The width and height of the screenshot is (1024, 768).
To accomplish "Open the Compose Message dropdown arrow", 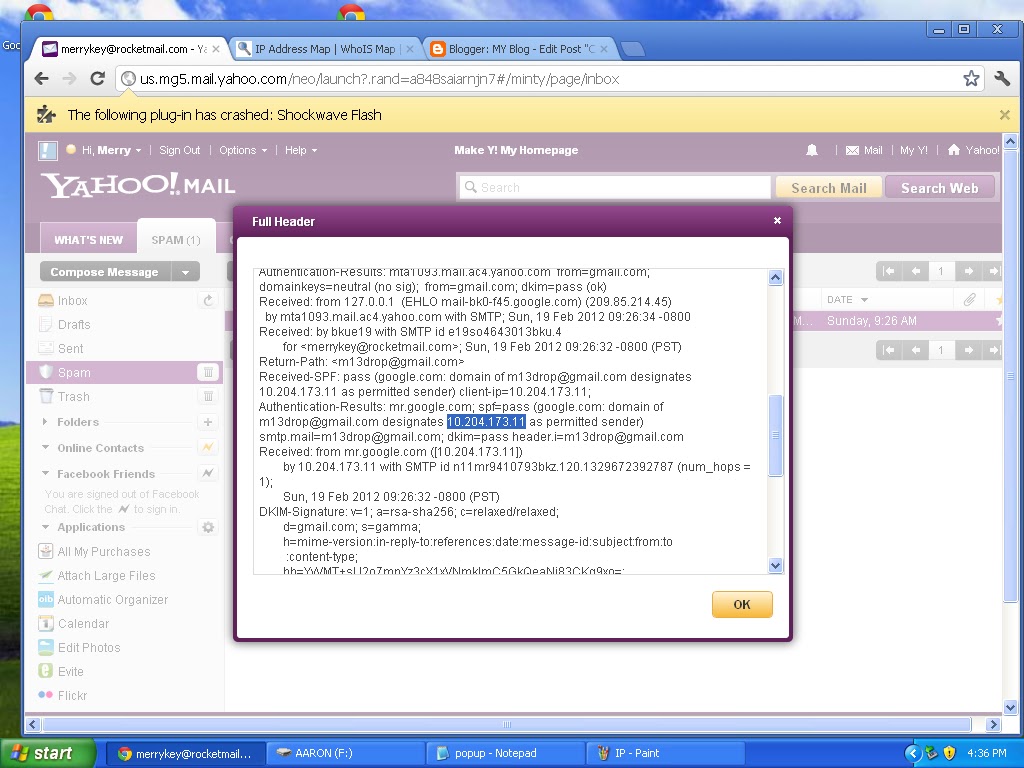I will click(x=185, y=272).
